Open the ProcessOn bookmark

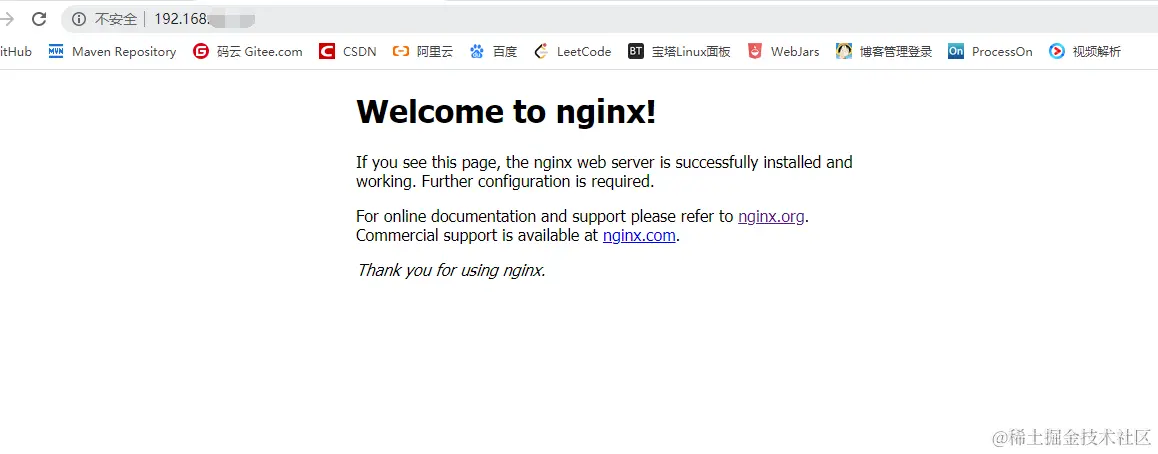click(x=990, y=52)
